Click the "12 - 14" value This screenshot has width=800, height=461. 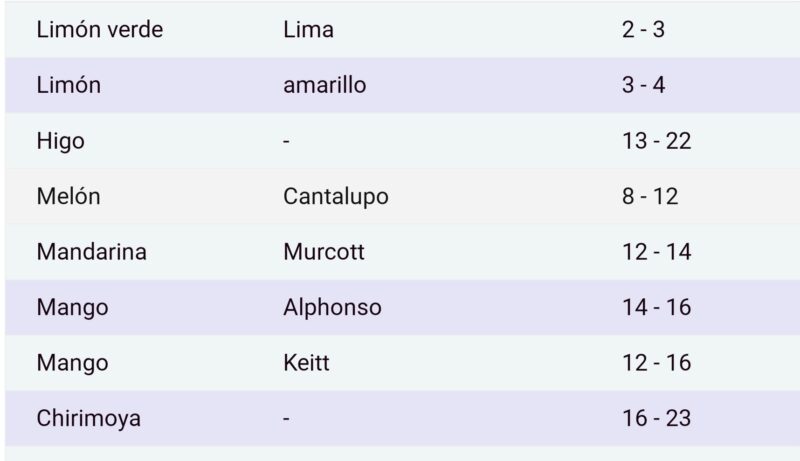coord(656,252)
